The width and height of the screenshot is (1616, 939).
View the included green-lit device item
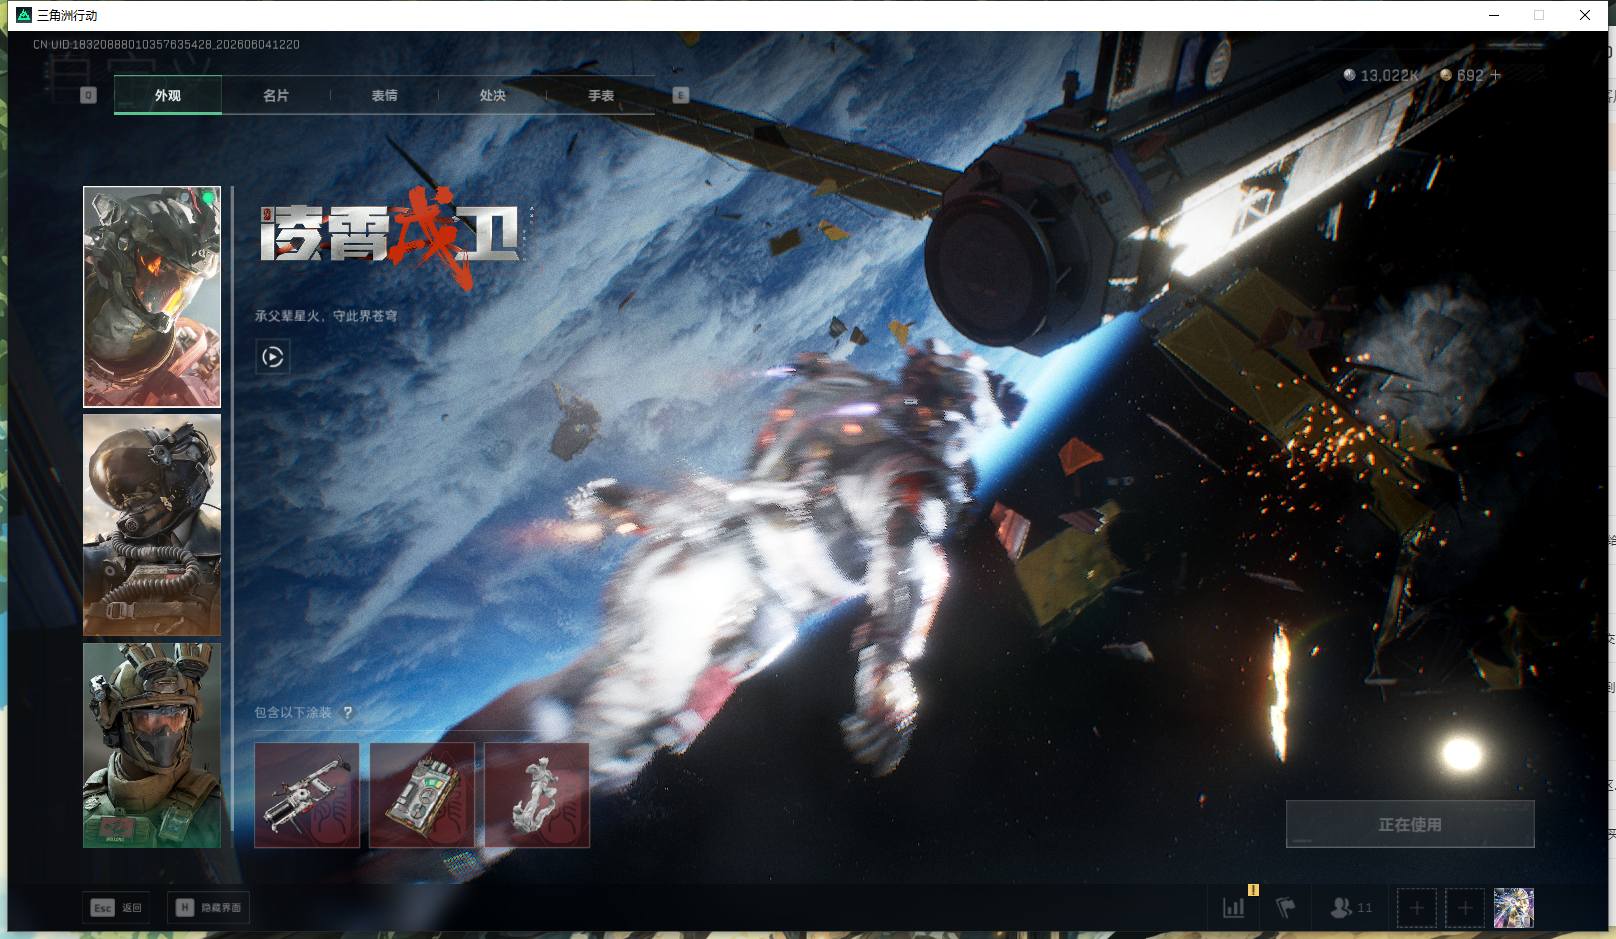pos(422,795)
